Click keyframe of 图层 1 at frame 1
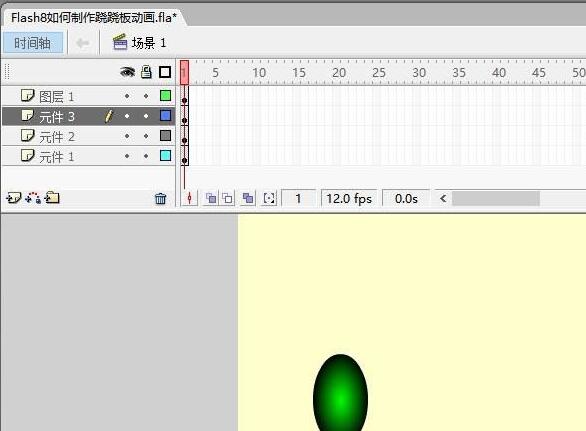 (184, 96)
